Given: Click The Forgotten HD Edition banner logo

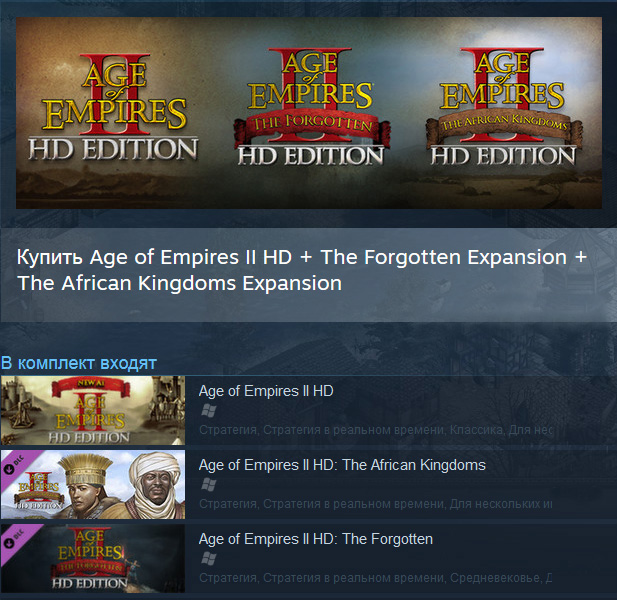Looking at the screenshot, I should pyautogui.click(x=311, y=106).
